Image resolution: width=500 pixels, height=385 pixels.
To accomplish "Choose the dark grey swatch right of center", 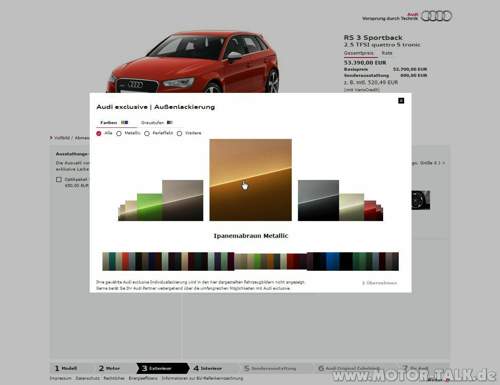I will click(x=318, y=200).
